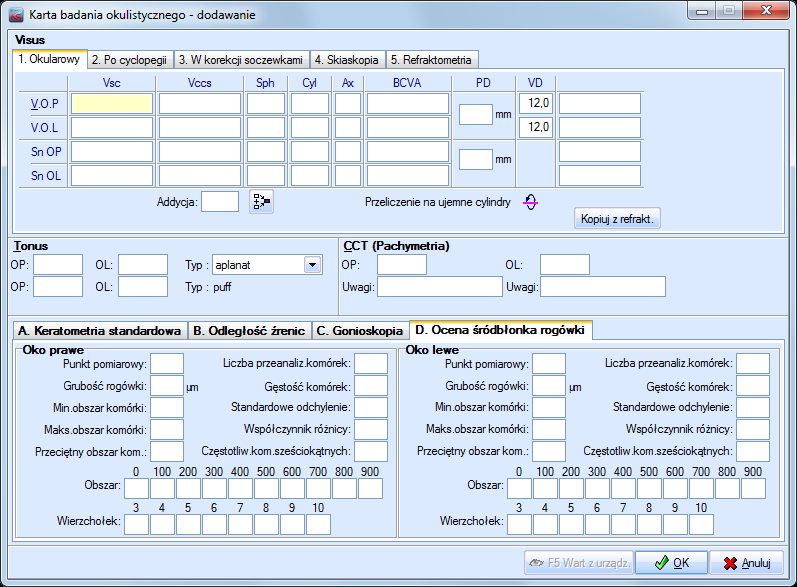Click the CCT OL pachymetry field
Image resolution: width=797 pixels, height=587 pixels.
pos(565,265)
